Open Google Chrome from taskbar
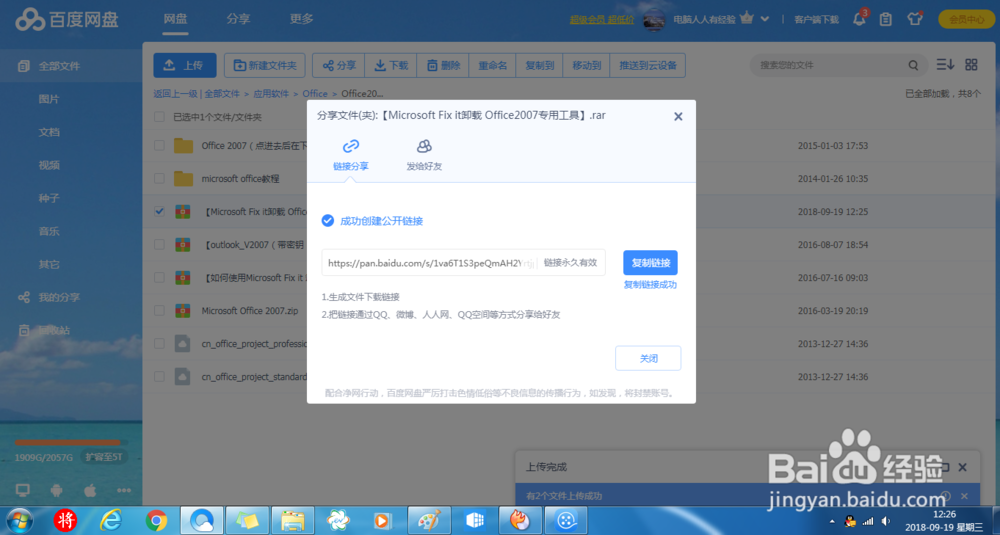 pyautogui.click(x=156, y=521)
